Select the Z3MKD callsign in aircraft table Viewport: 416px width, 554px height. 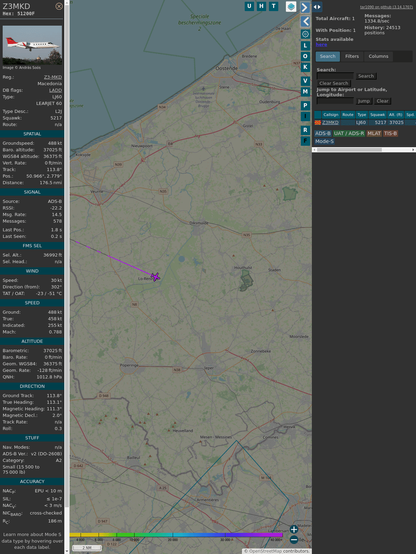pos(330,122)
